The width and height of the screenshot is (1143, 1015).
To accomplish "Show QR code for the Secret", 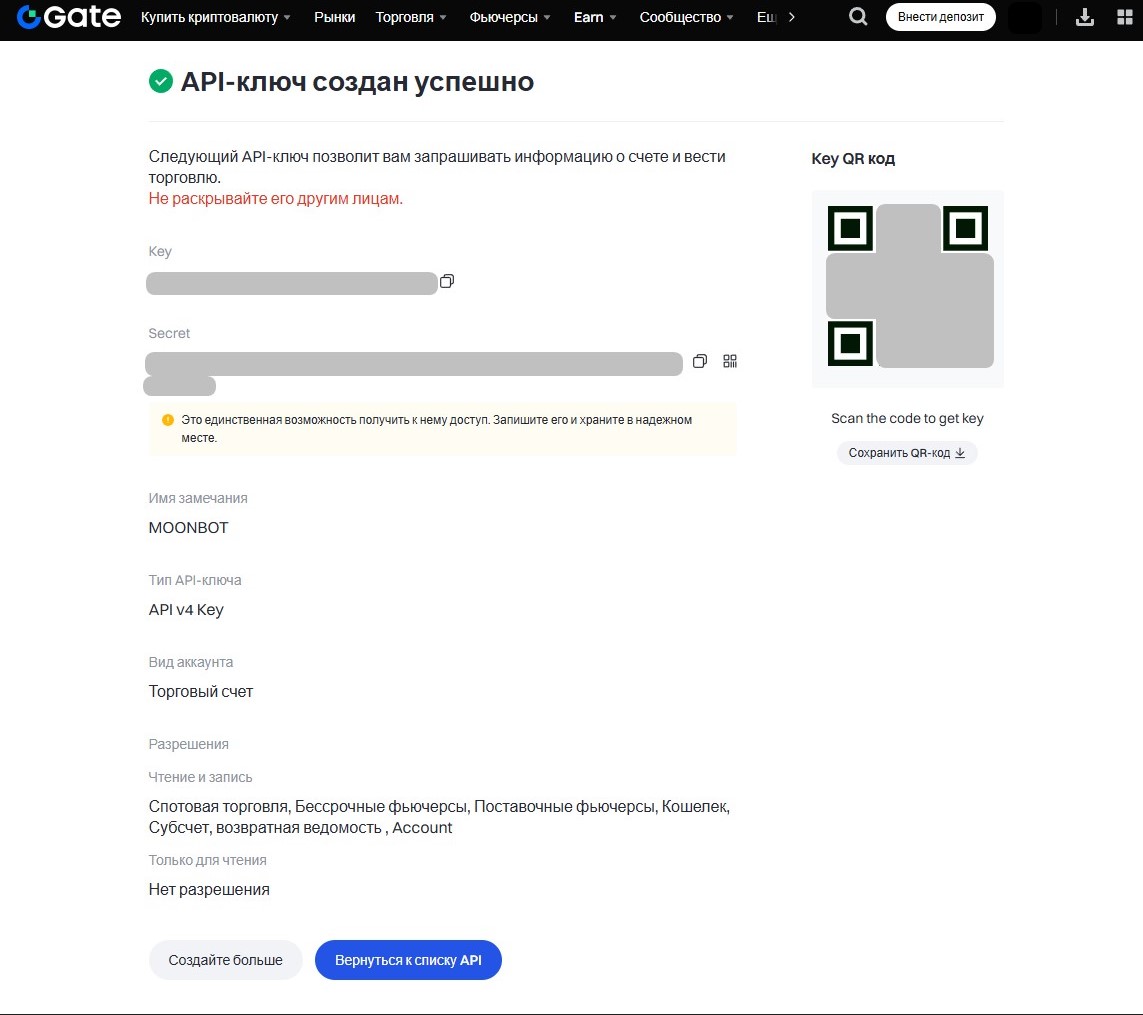I will (x=730, y=362).
